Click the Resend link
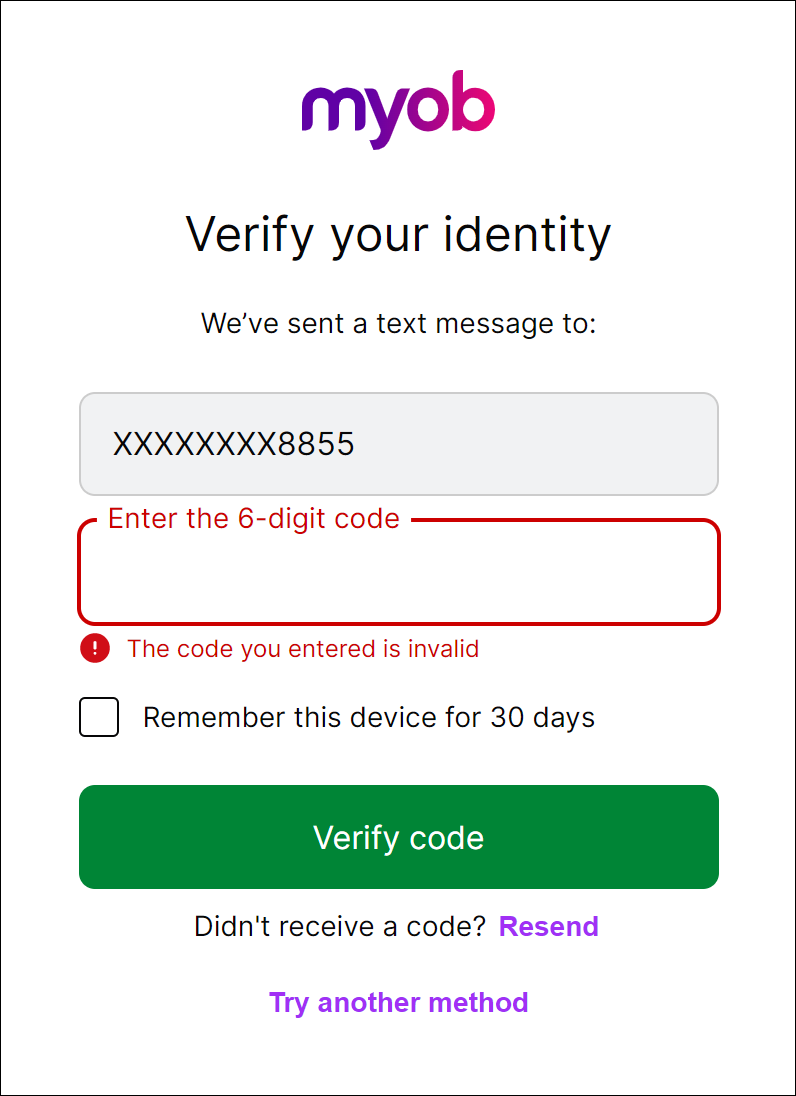This screenshot has width=796, height=1096. click(x=548, y=926)
